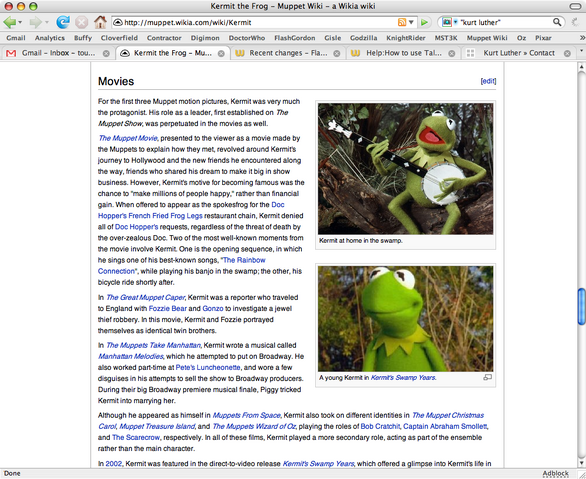This screenshot has height=479, width=586.
Task: Open the Buffy bookmark
Action: (83, 38)
